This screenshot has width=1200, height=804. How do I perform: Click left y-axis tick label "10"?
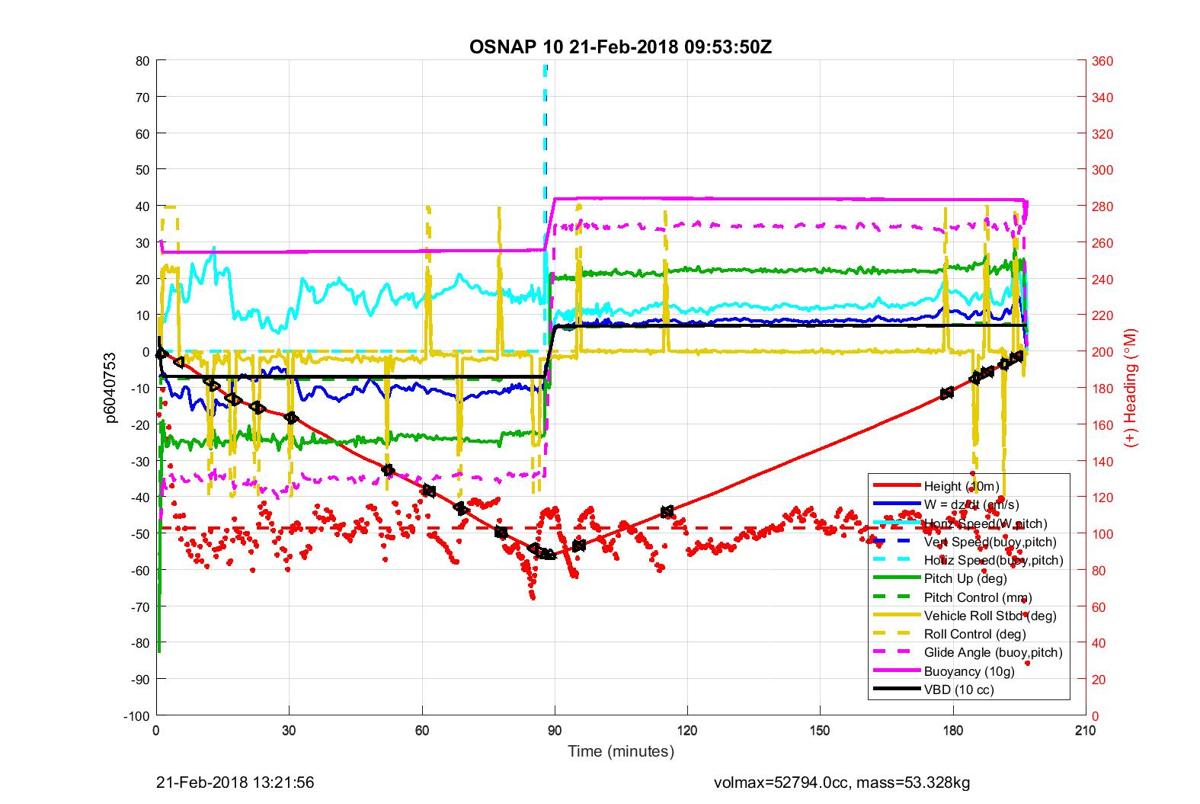[x=143, y=316]
